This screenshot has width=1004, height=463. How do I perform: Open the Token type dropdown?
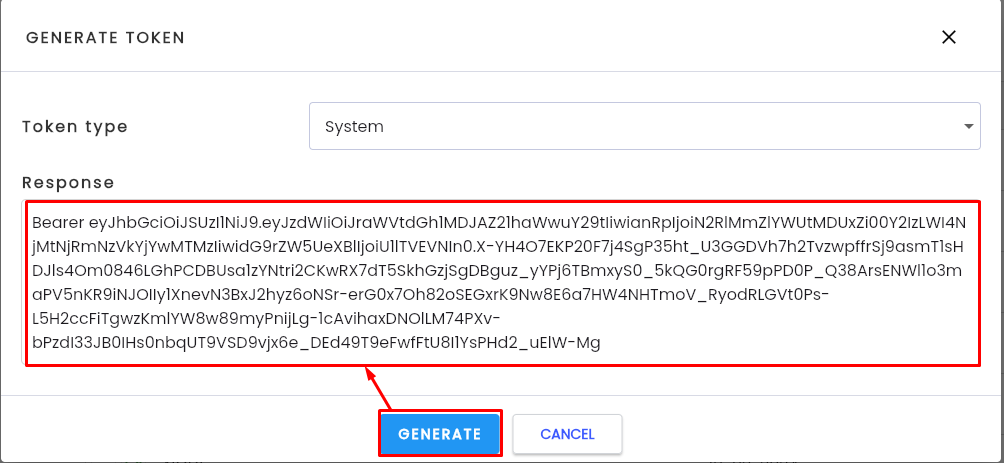pyautogui.click(x=644, y=126)
